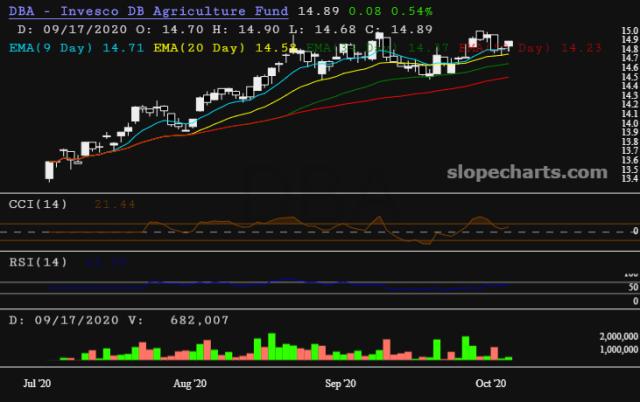Click the green 0.54% change value
Screen dimensions: 640x402
(412, 11)
